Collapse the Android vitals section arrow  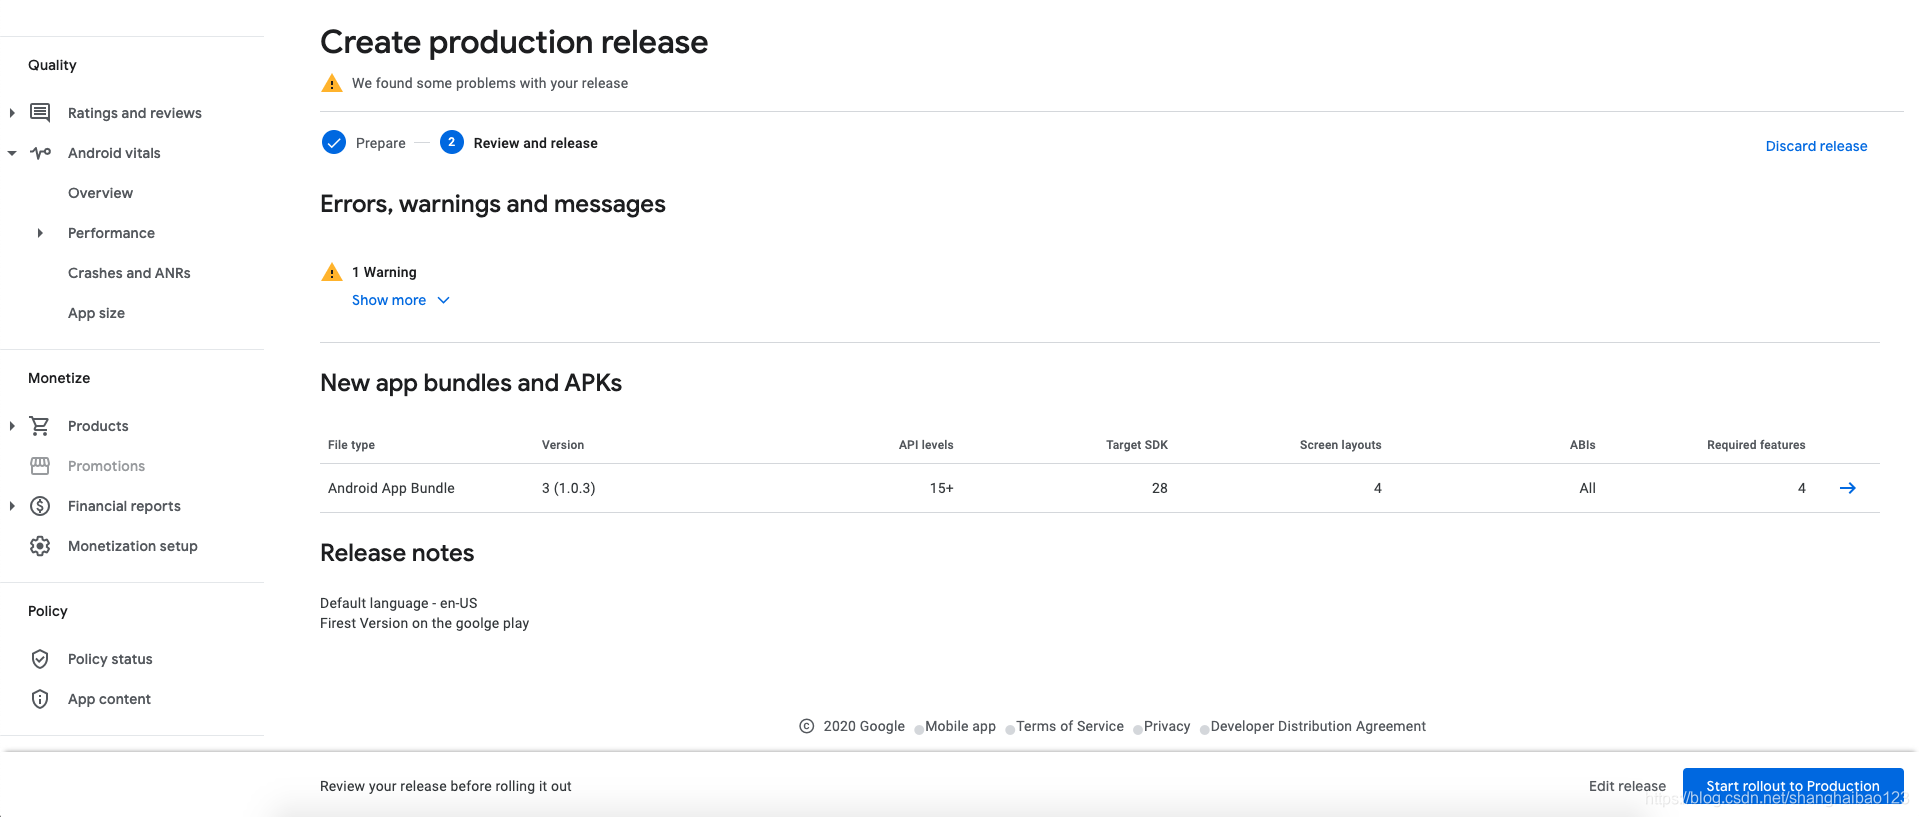click(x=12, y=153)
